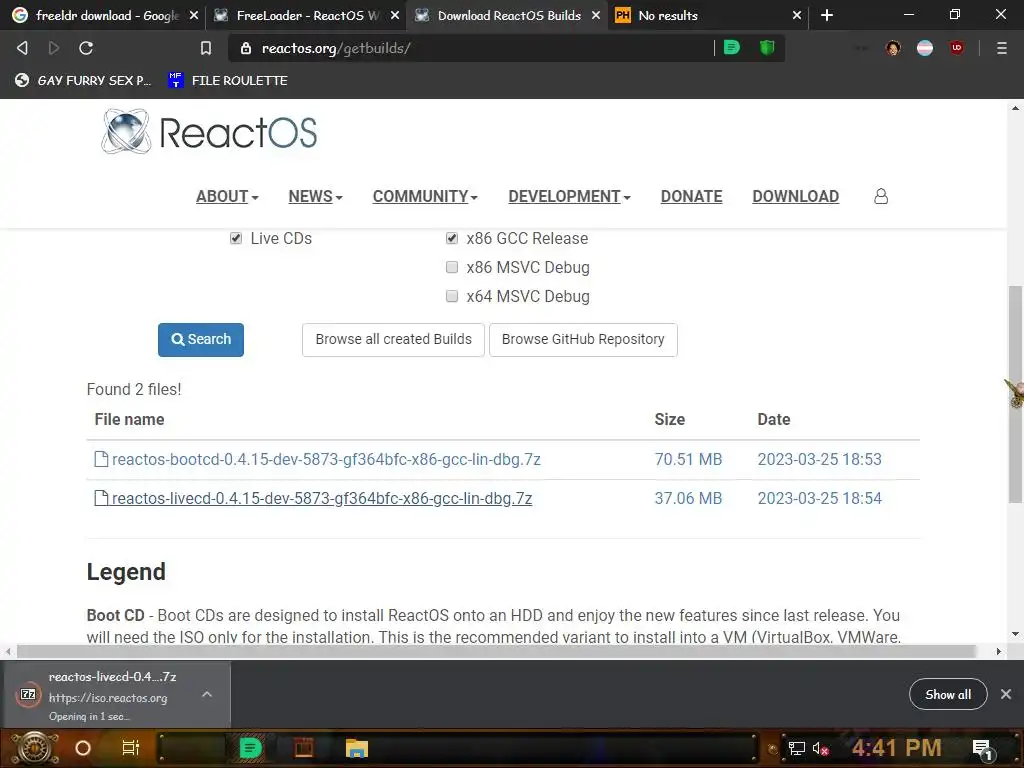Screen dimensions: 1024x768
Task: Click the muted volume tray icon
Action: tap(820, 748)
